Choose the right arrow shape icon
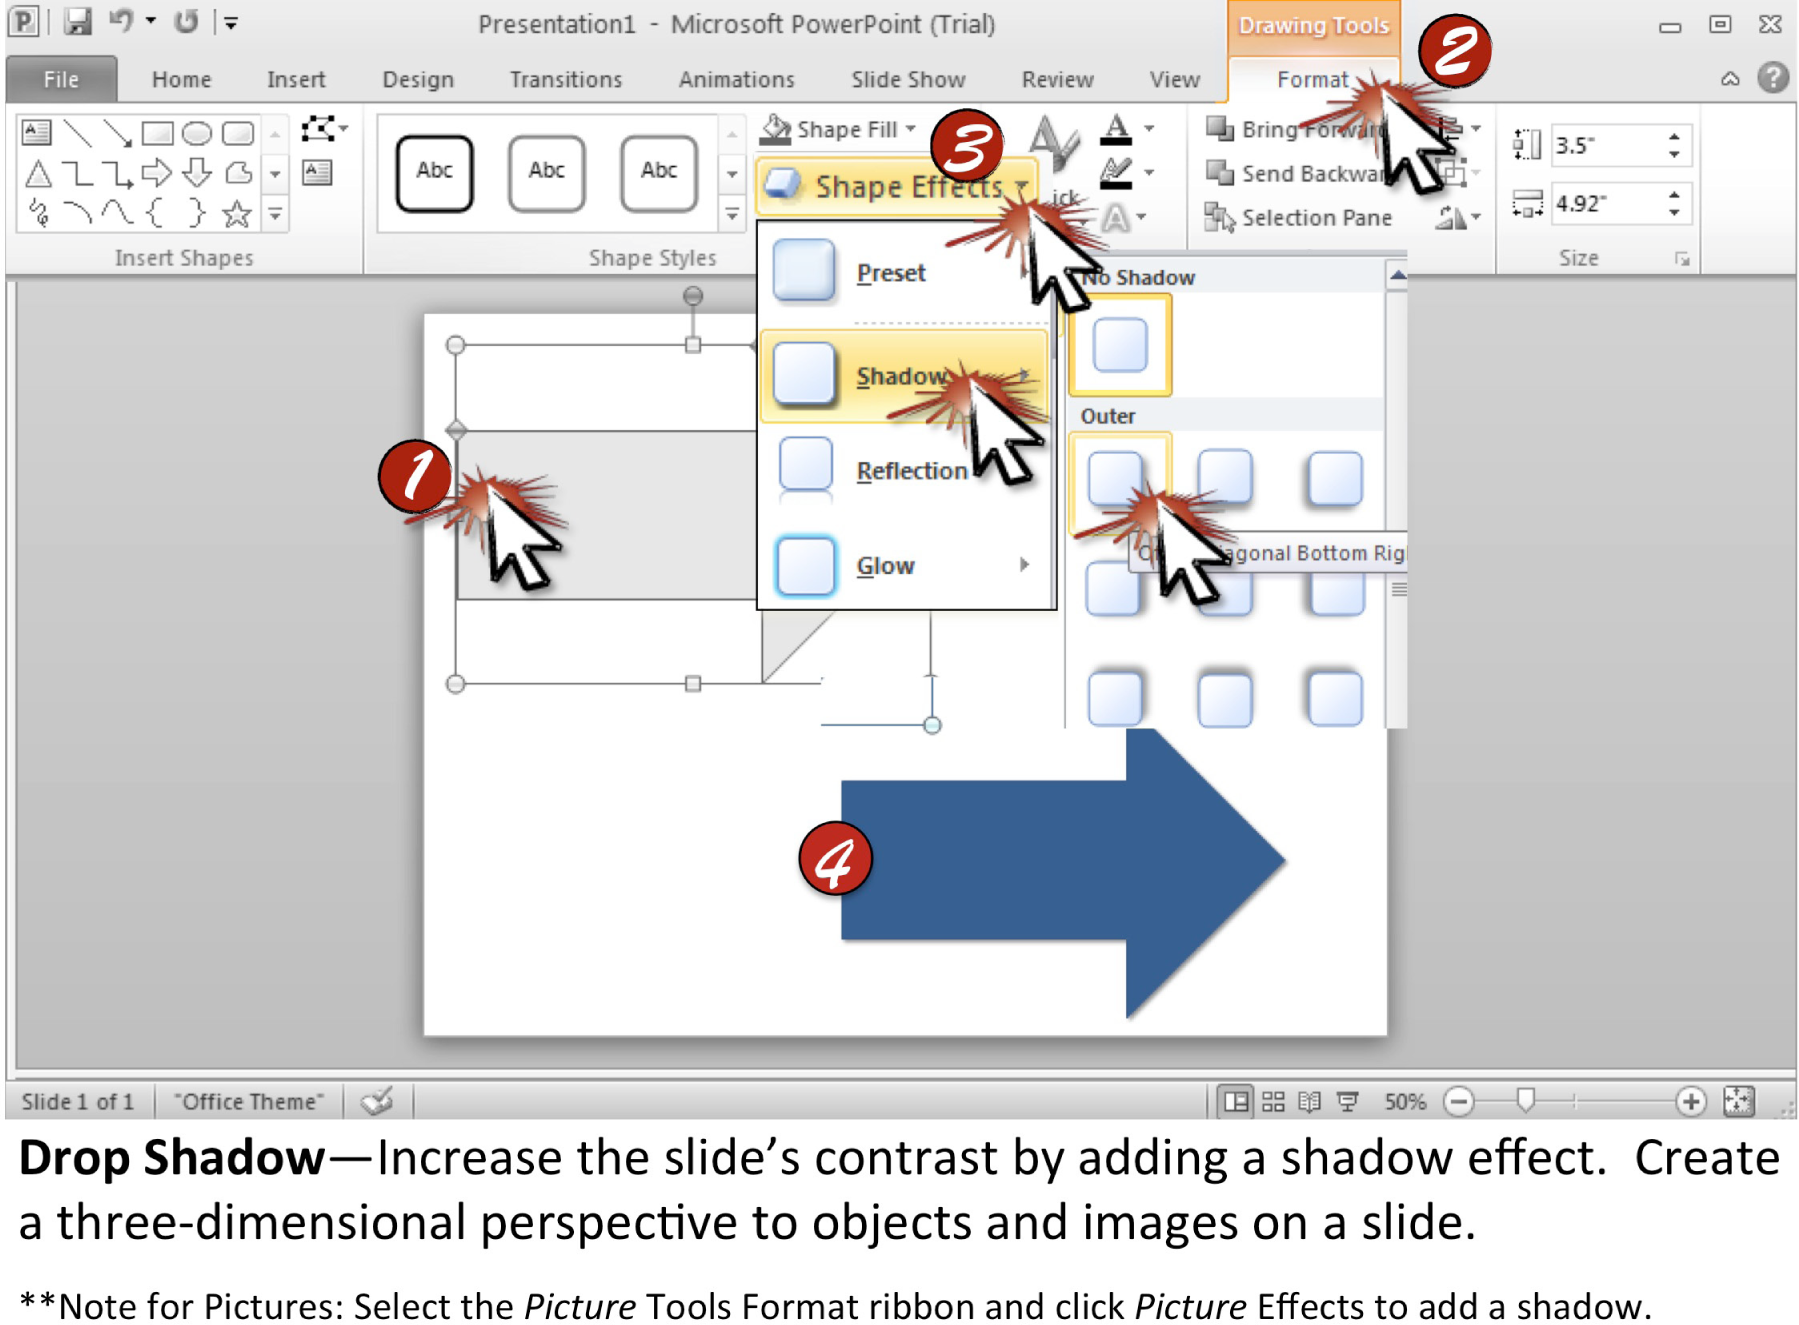1799x1325 pixels. (x=156, y=173)
